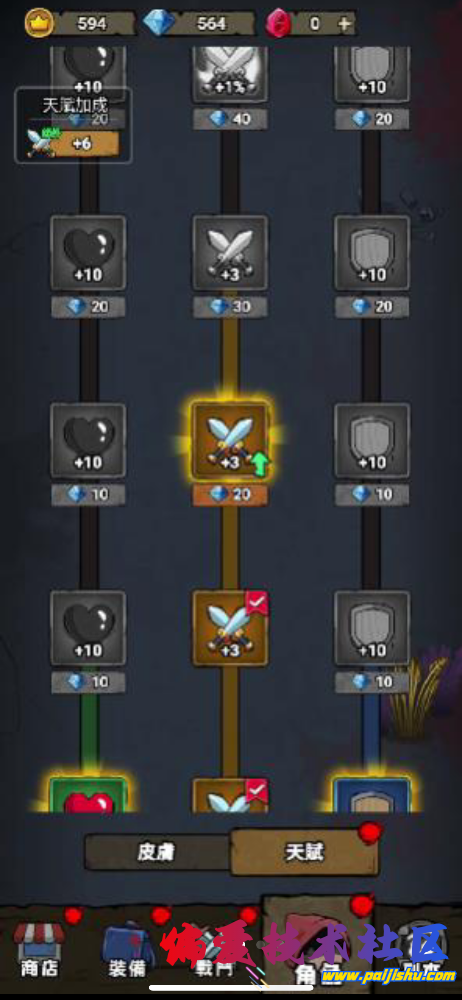Select the shield +10 talent costing 10 gems in third row
The height and width of the screenshot is (1000, 462).
point(372,440)
